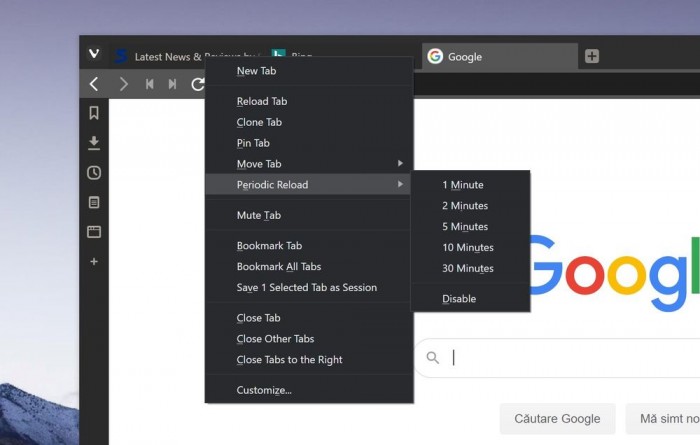Switch to the Google tab
The image size is (700, 445).
[498, 57]
